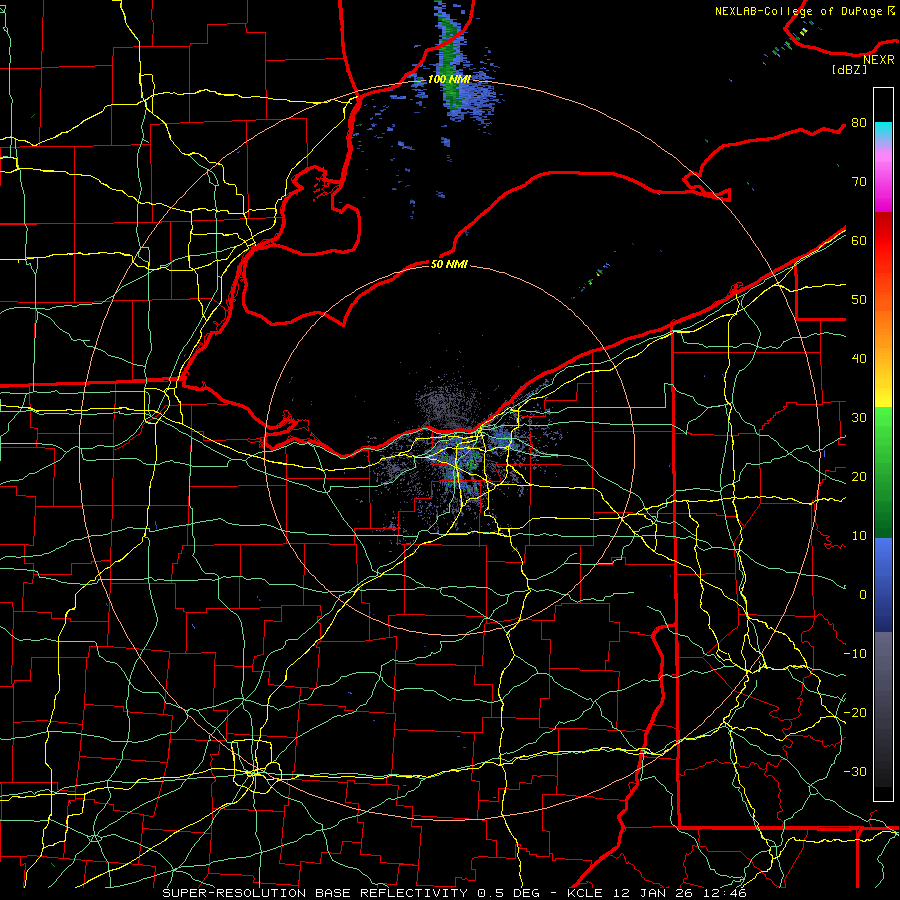900x900 pixels.
Task: Click the 30 value on dBZ scale
Action: tap(859, 418)
